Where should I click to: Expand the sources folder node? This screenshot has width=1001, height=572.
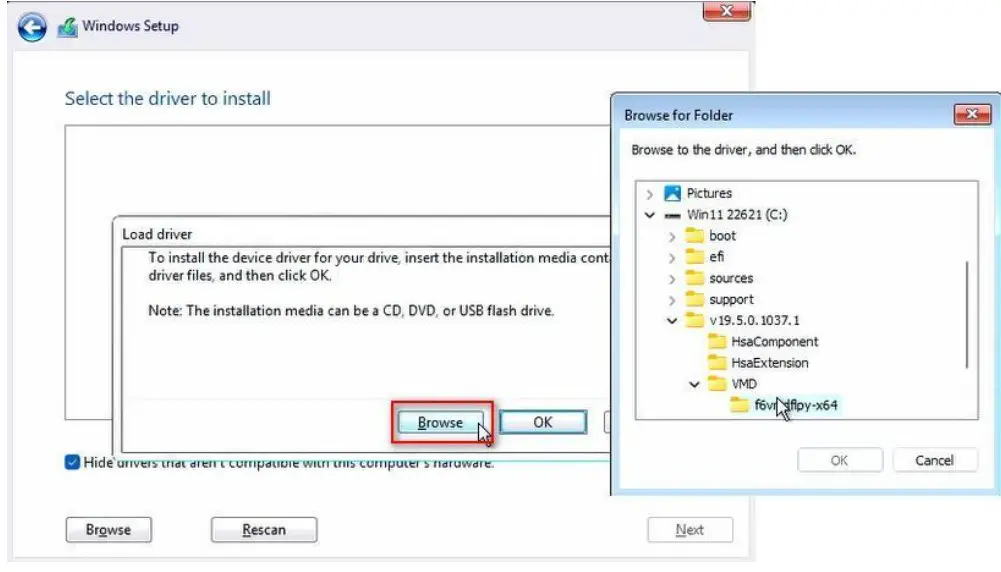click(x=672, y=280)
